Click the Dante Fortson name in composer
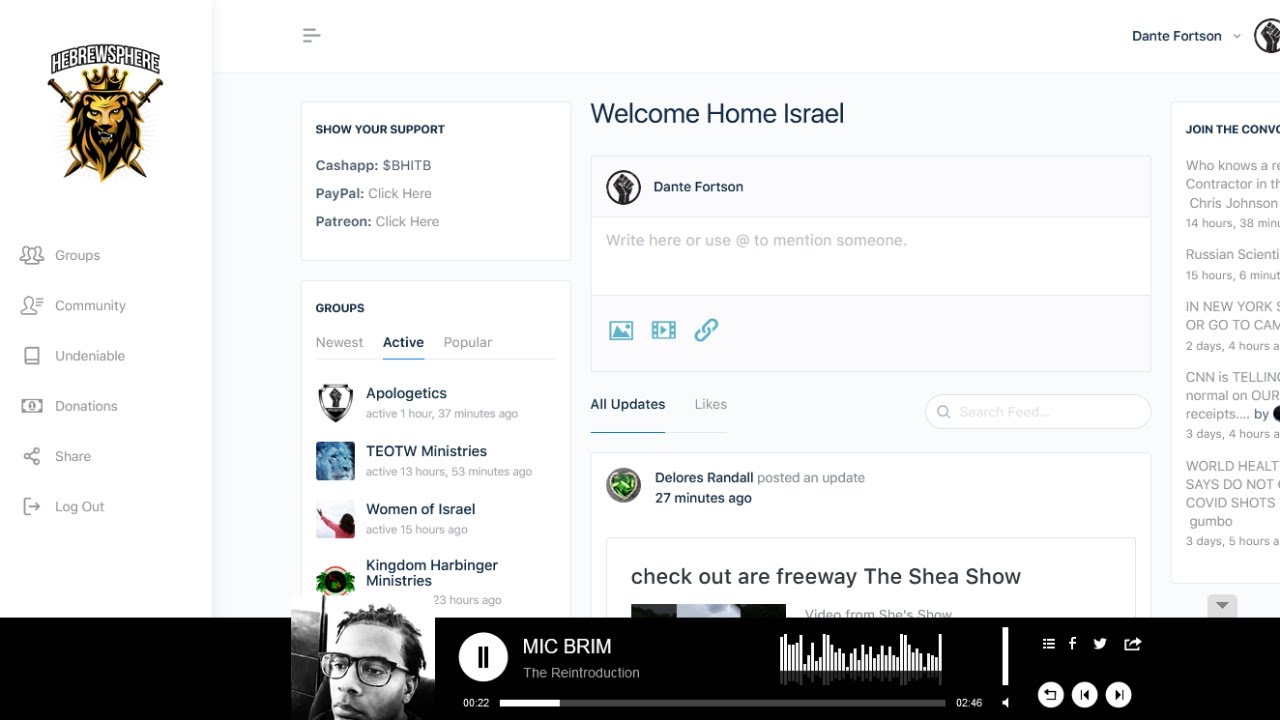 (x=698, y=187)
